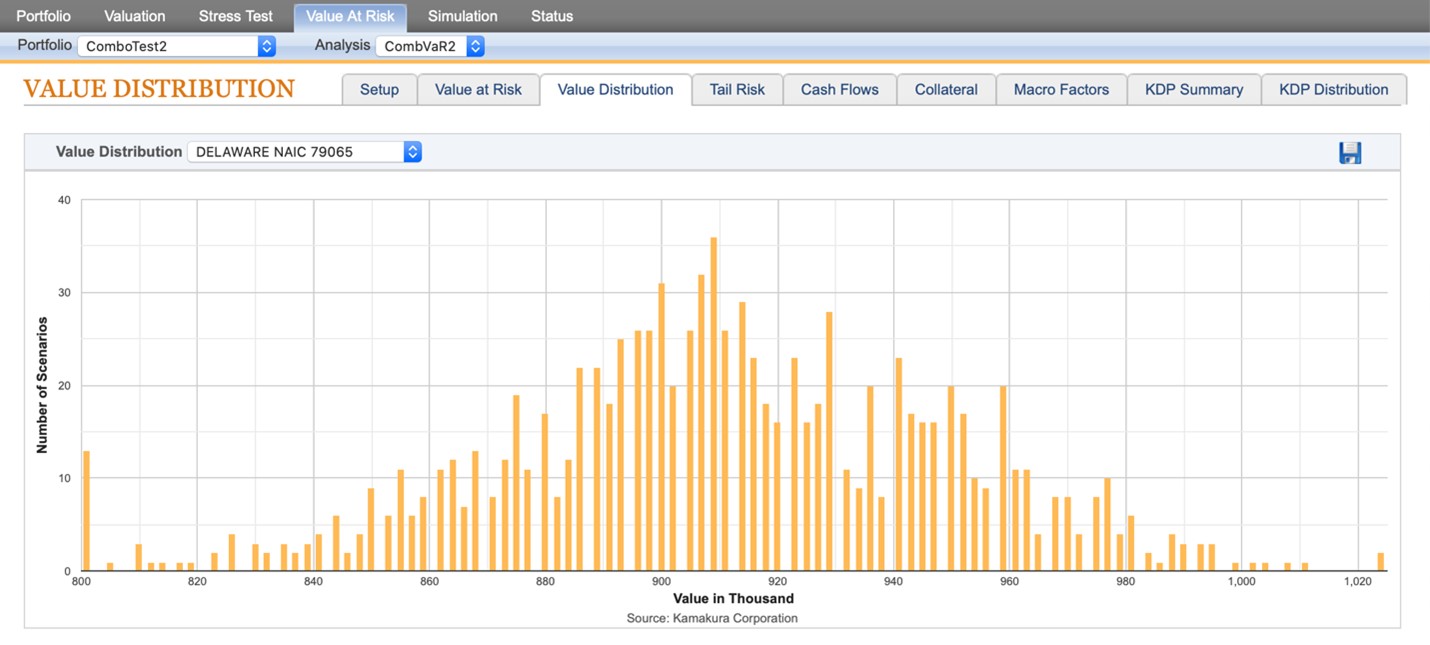Open the Value at Risk tab

click(478, 89)
